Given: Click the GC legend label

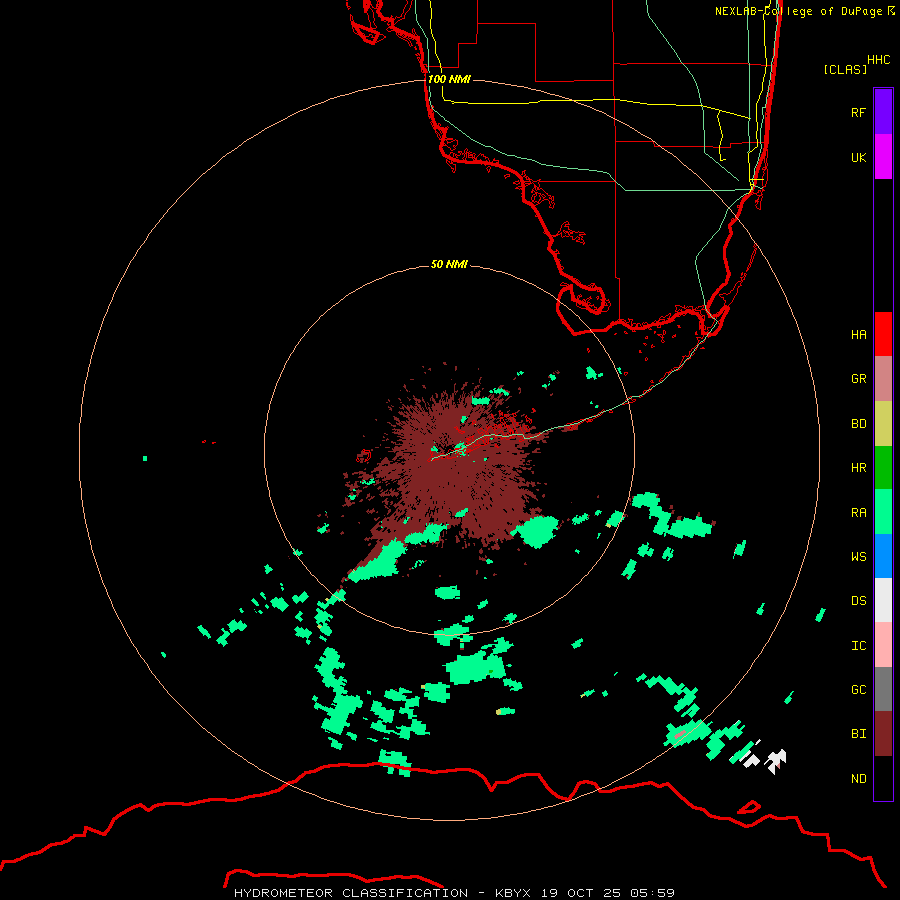Looking at the screenshot, I should pyautogui.click(x=858, y=690).
